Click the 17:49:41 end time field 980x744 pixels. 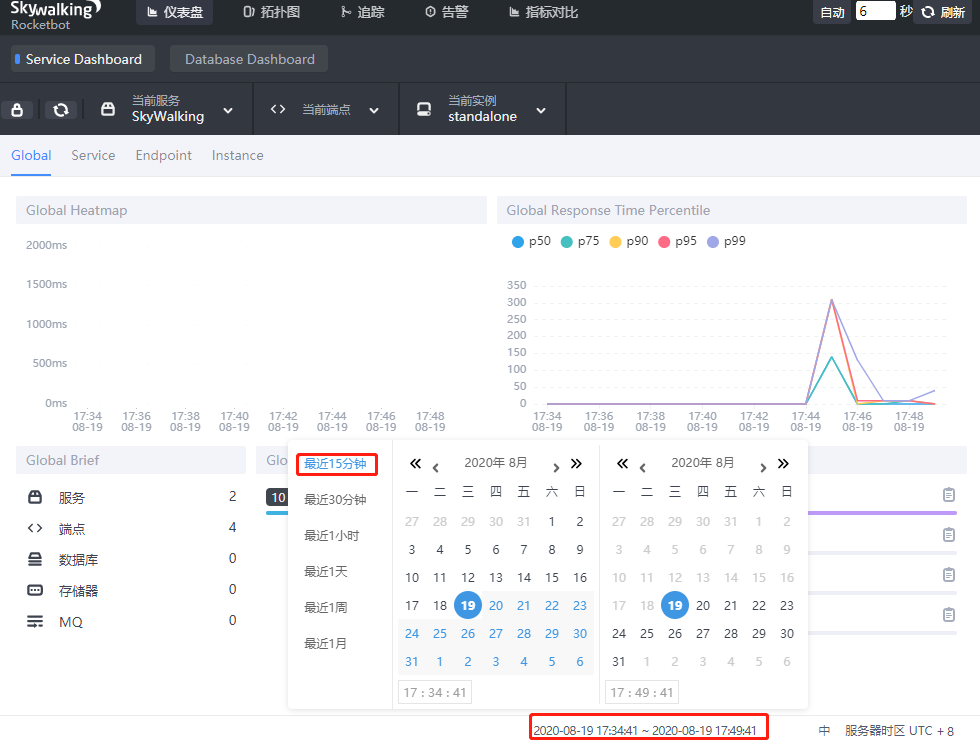click(642, 692)
